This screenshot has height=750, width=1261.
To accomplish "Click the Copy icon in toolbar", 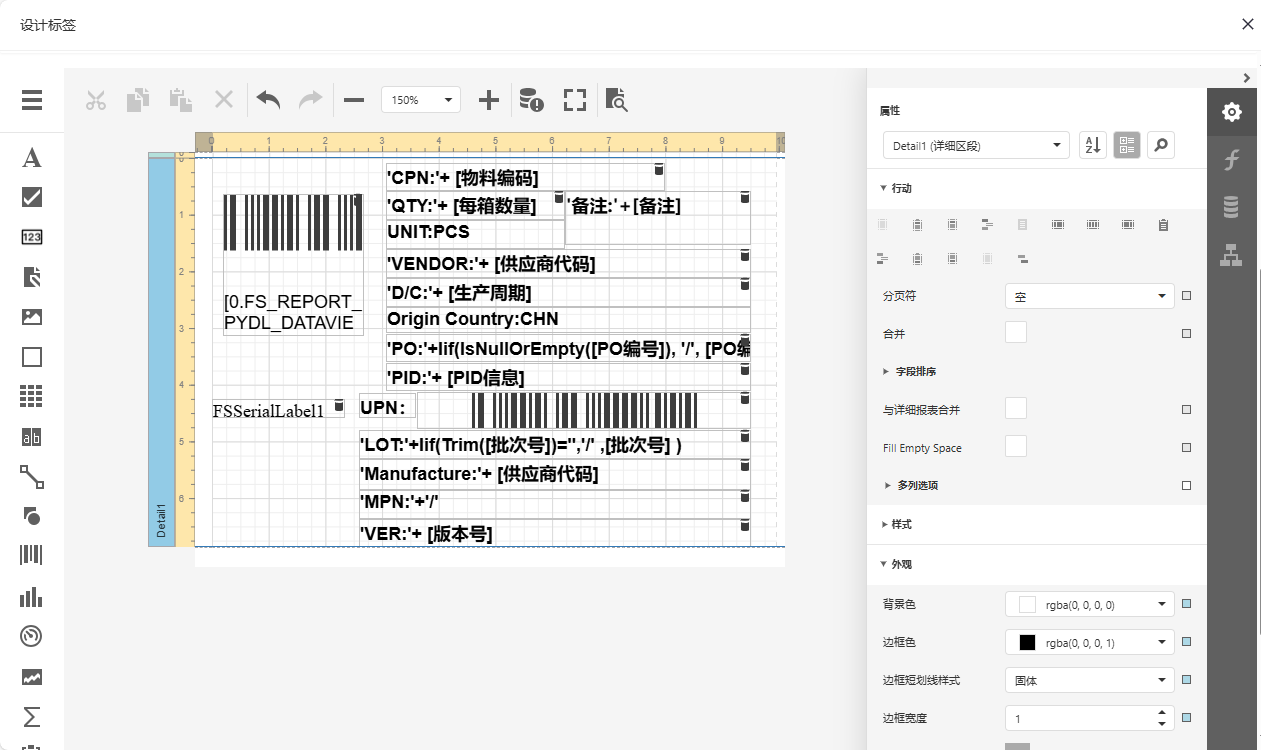I will click(138, 100).
